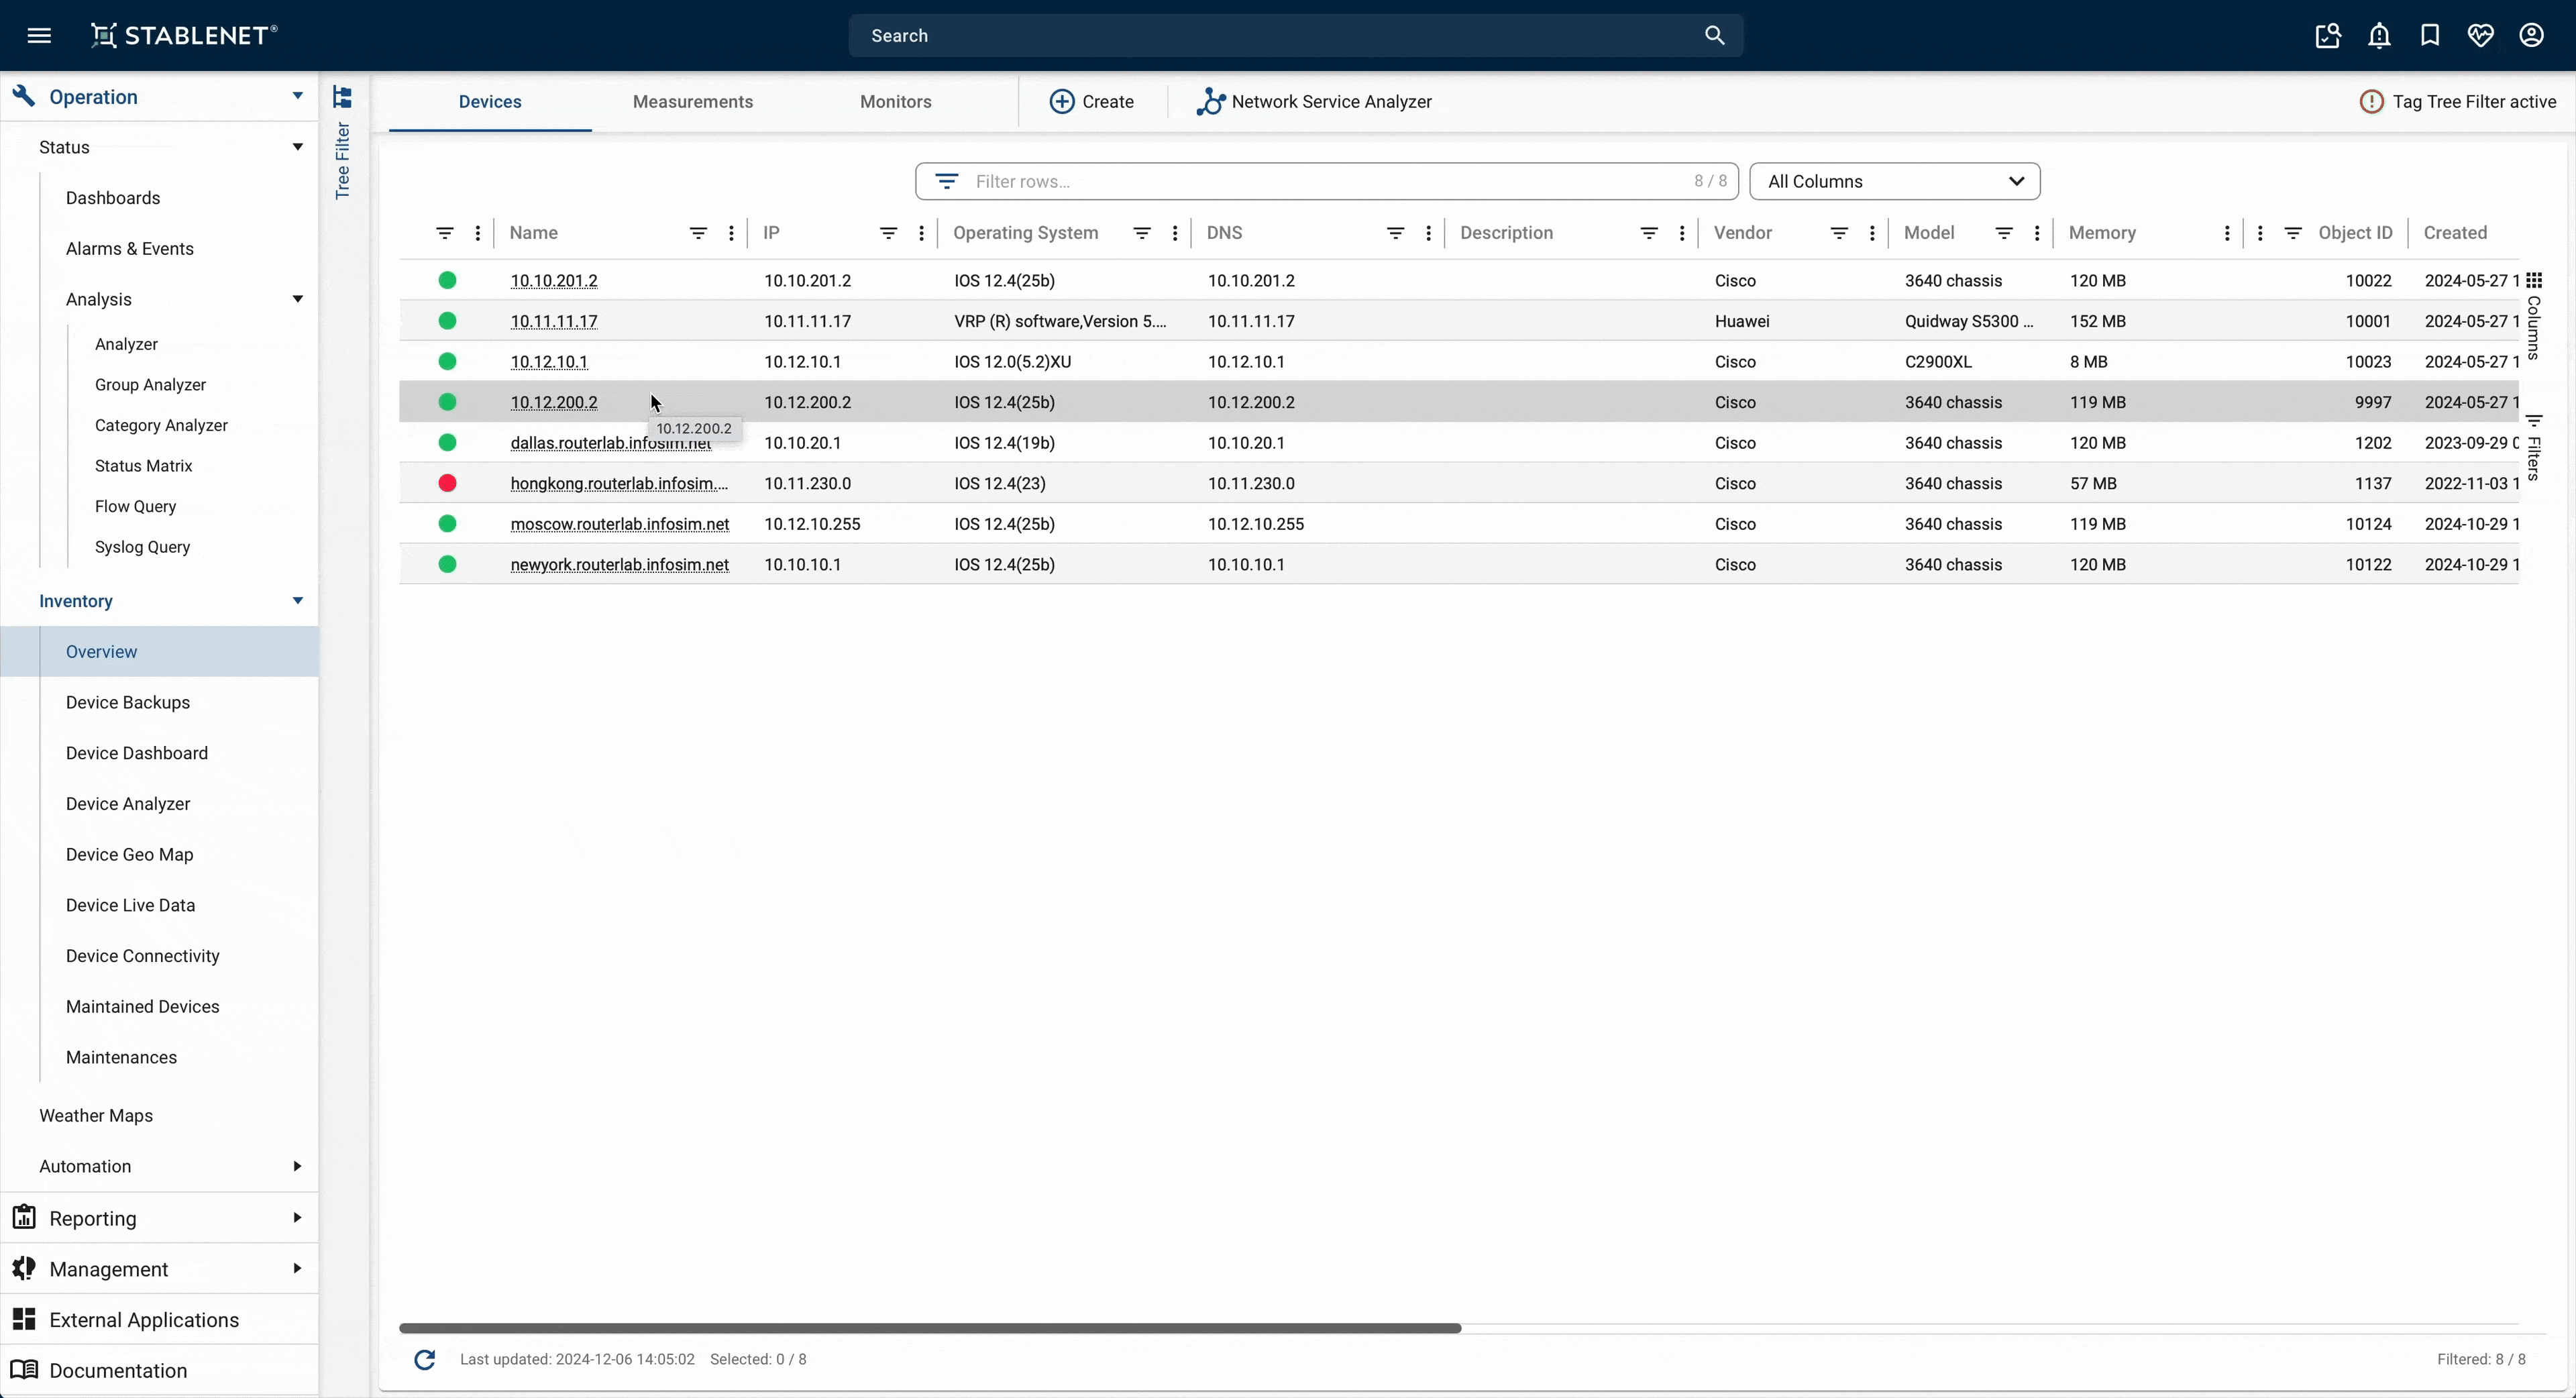2576x1398 pixels.
Task: Open device link 10.12.200.2
Action: click(554, 403)
